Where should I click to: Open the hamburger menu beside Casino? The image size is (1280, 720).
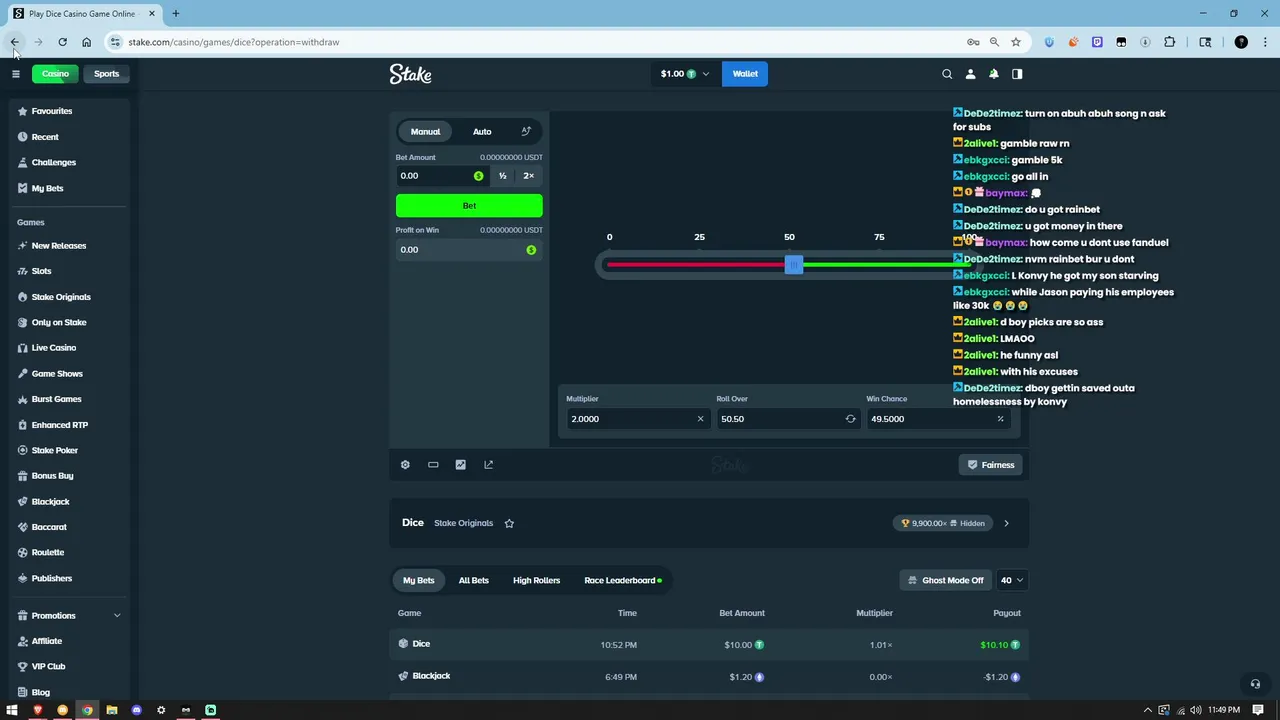pos(15,74)
